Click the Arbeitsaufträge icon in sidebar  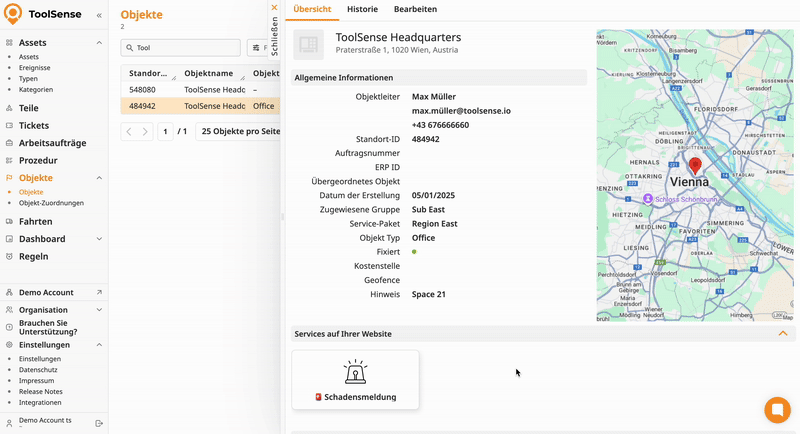tap(9, 143)
